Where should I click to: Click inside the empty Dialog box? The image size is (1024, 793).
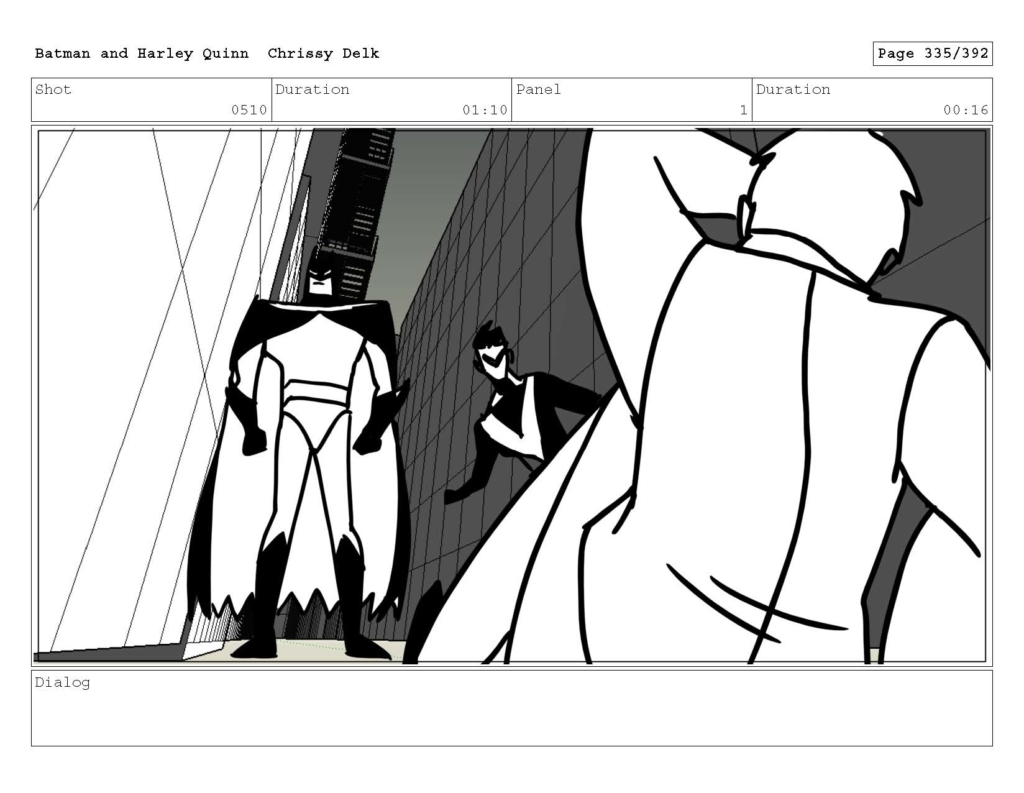tap(512, 708)
